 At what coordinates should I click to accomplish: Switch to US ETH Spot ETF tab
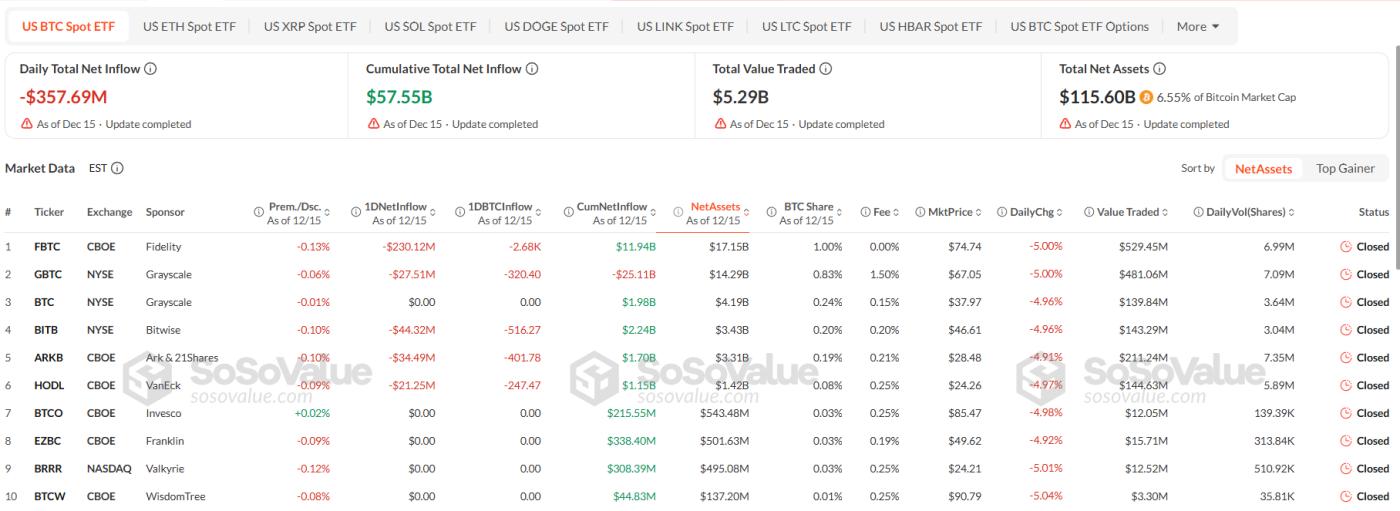(x=189, y=27)
